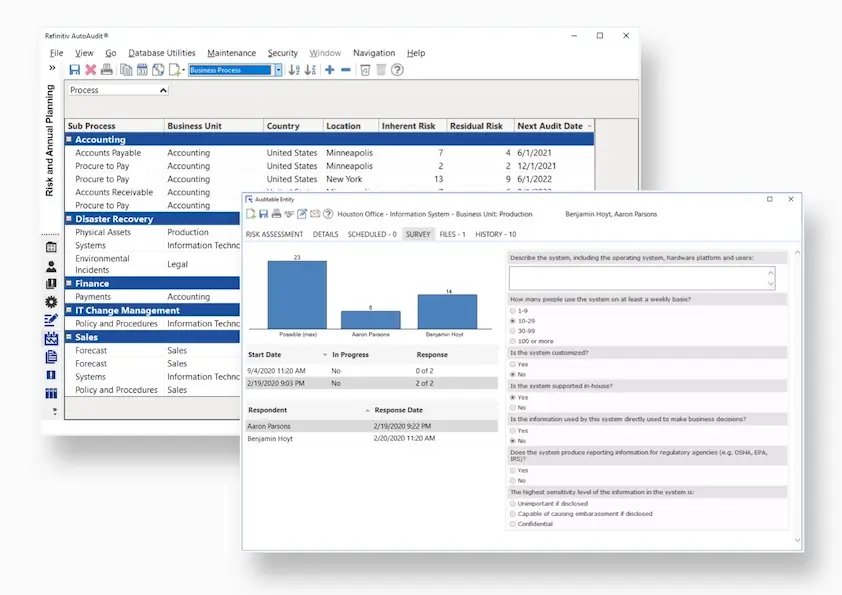Screen dimensions: 842x595
Task: Open the grid building sidebar icon
Action: [x=51, y=248]
